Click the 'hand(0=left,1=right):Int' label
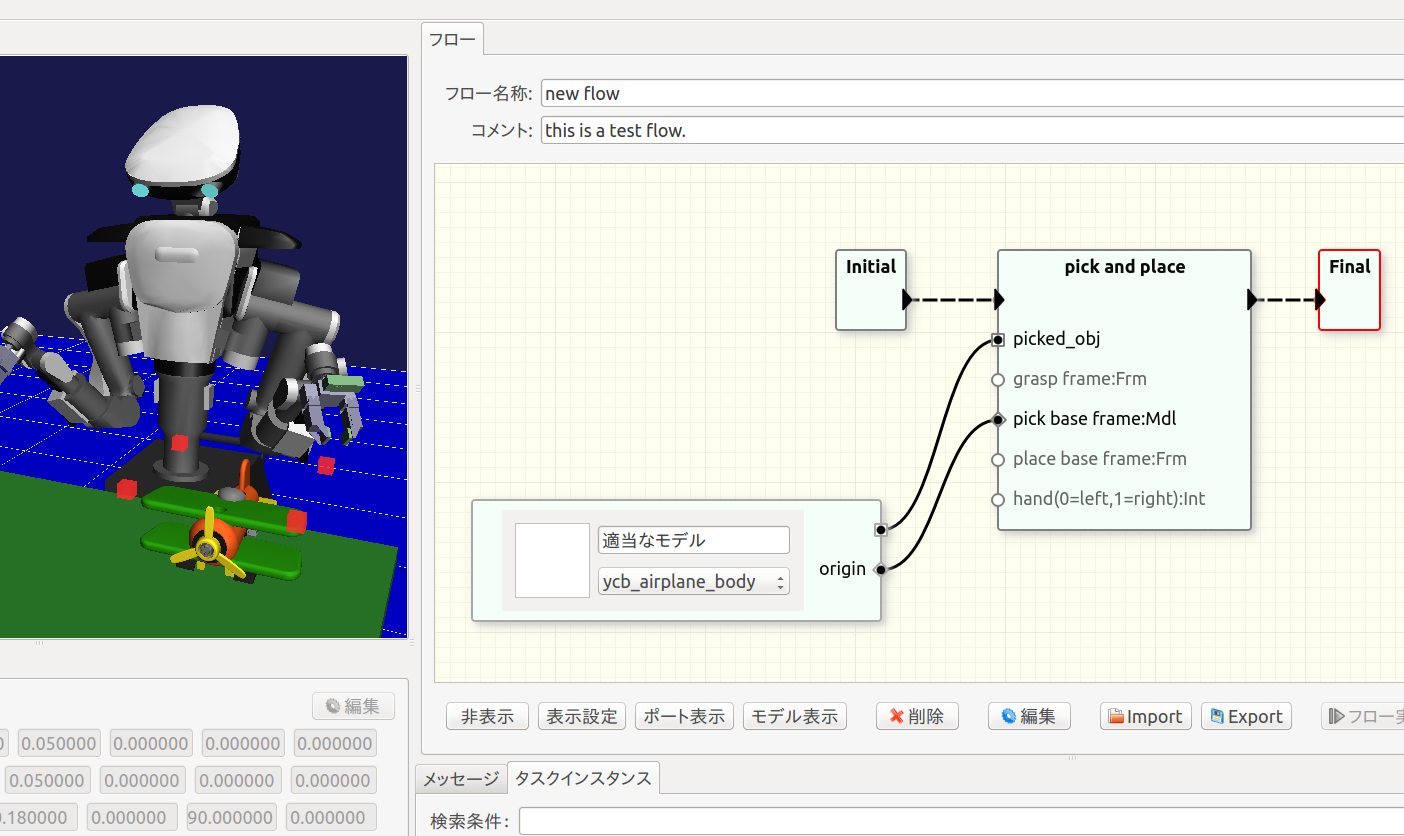This screenshot has height=836, width=1404. click(x=1109, y=499)
